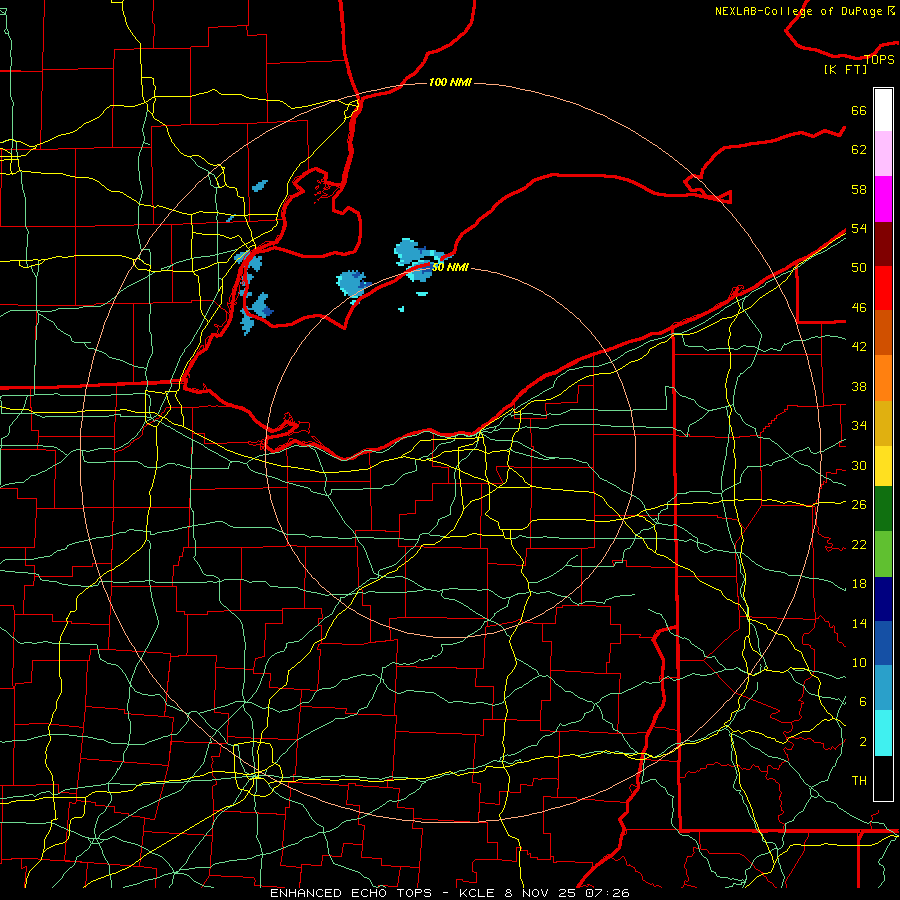The height and width of the screenshot is (900, 900).
Task: Click legend value 54
Action: (x=859, y=228)
